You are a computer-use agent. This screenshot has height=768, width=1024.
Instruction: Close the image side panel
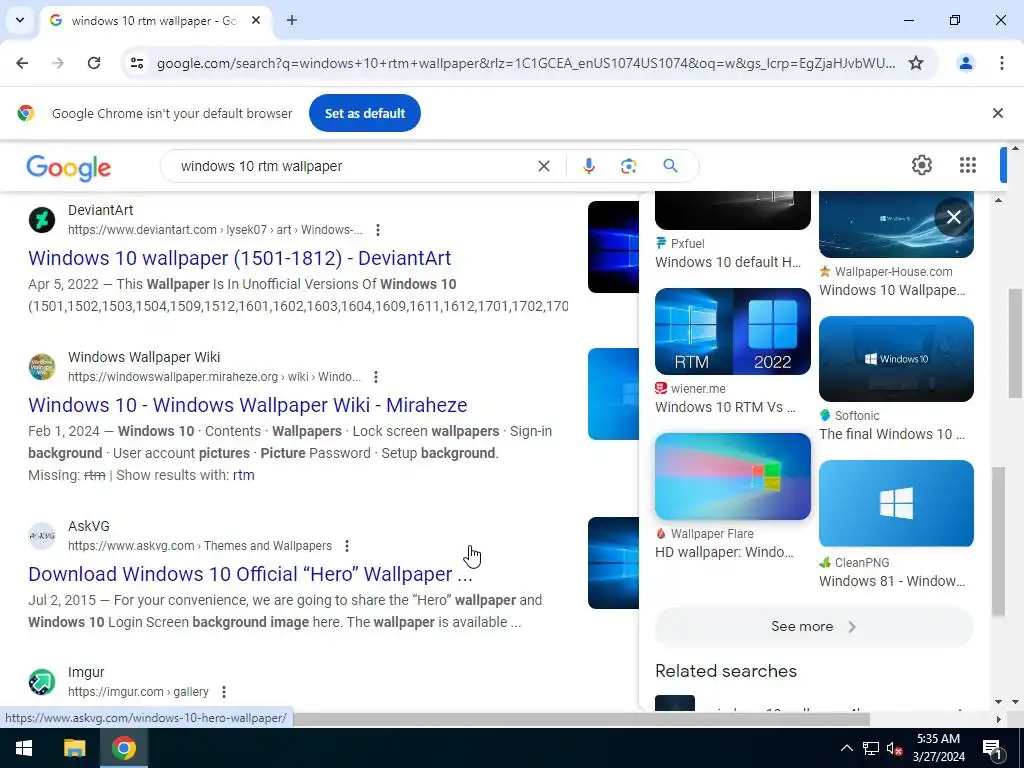coord(953,217)
